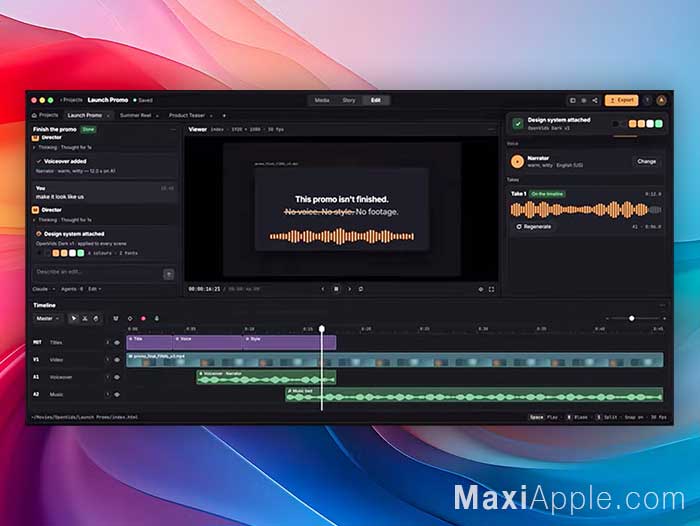
Task: Switch to the Story mode tab
Action: click(x=349, y=100)
